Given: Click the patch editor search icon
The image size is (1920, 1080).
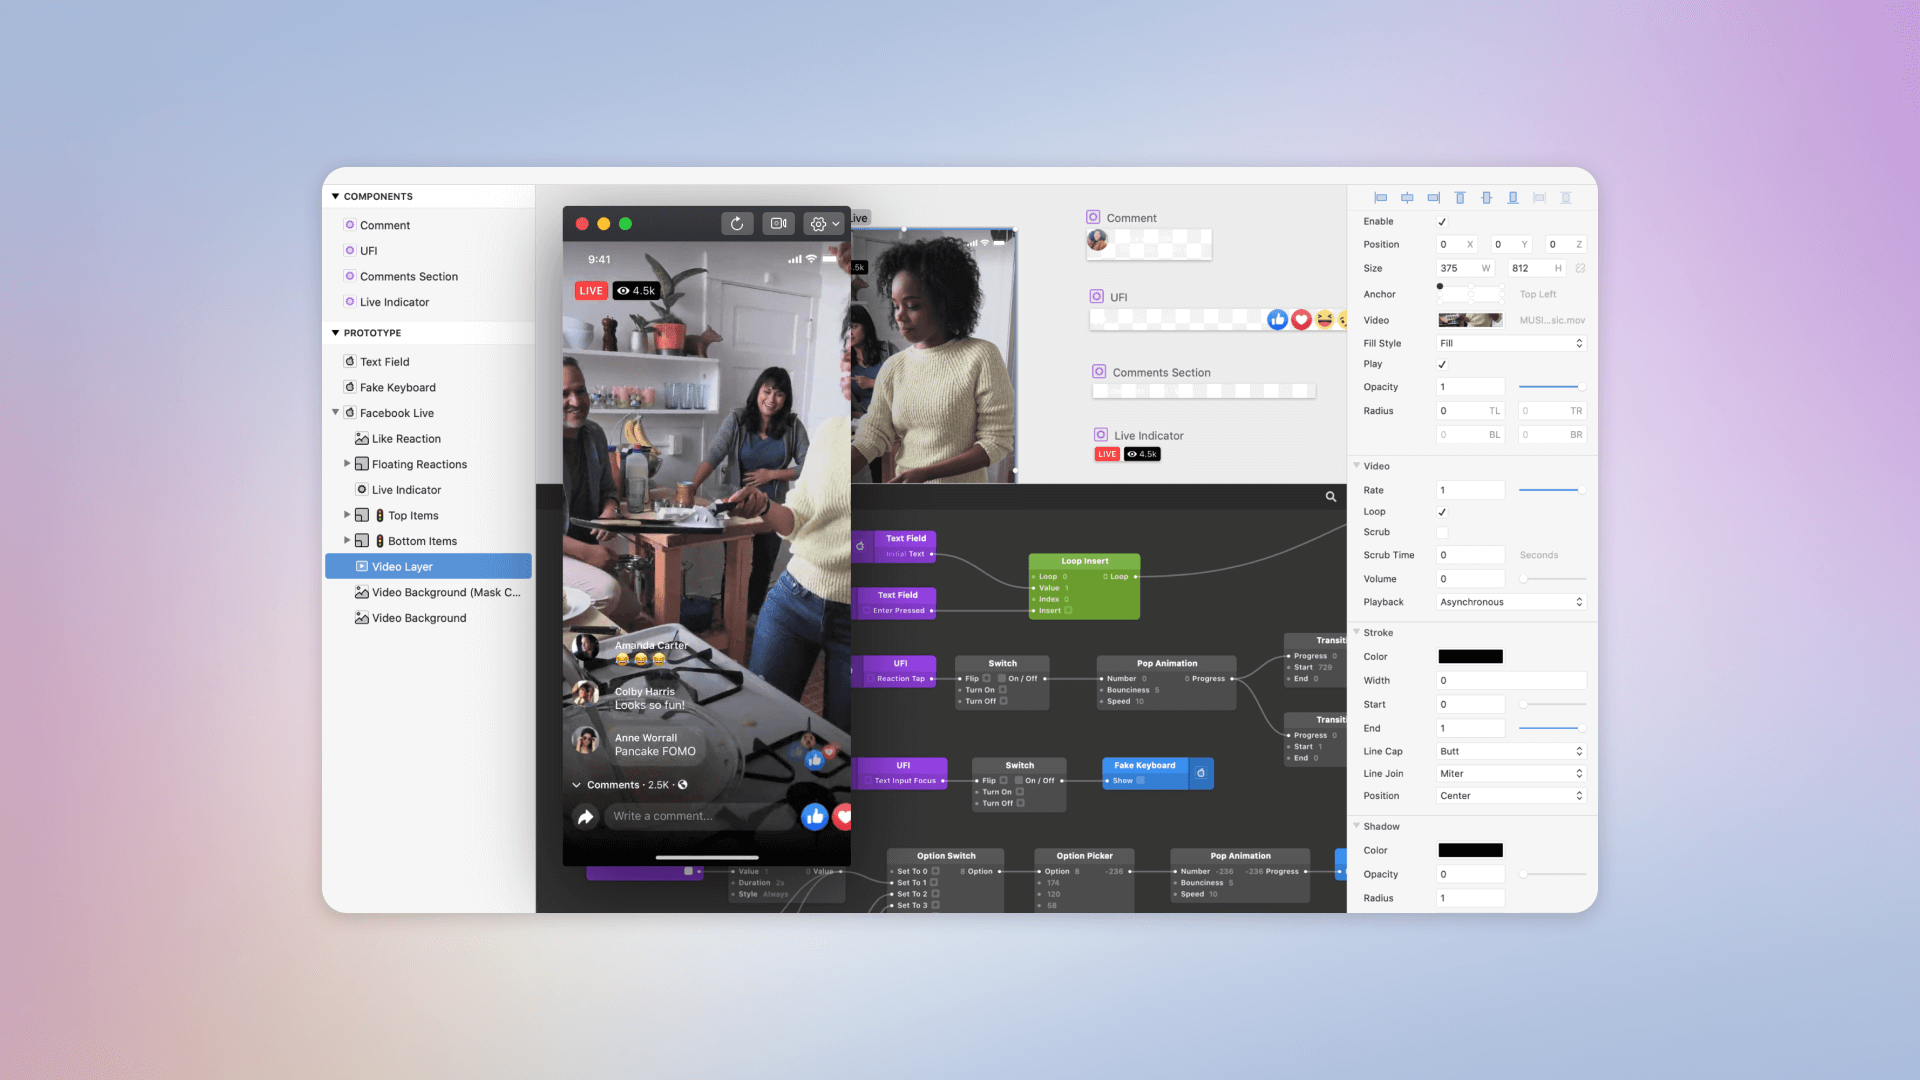Looking at the screenshot, I should coord(1331,497).
